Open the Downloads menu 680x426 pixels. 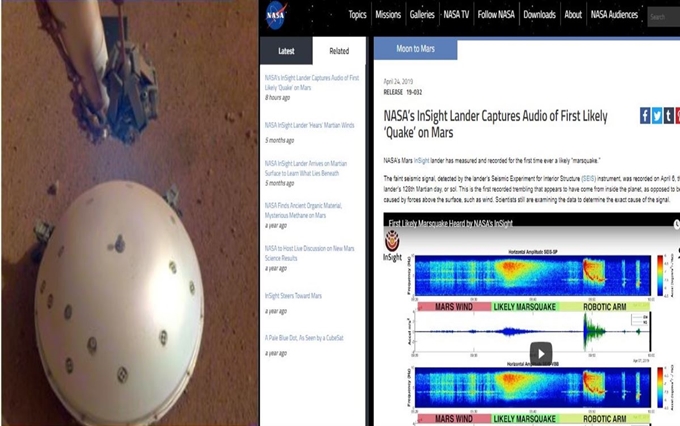(539, 15)
